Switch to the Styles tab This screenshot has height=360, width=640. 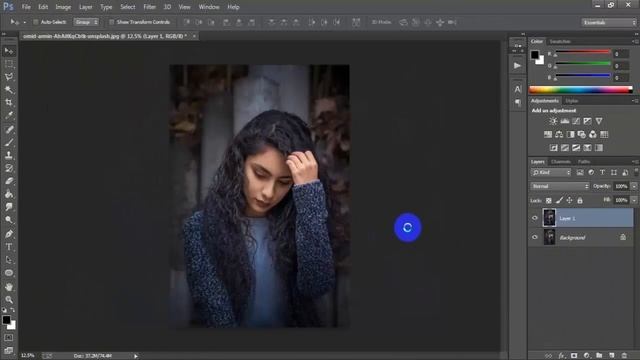click(x=571, y=100)
